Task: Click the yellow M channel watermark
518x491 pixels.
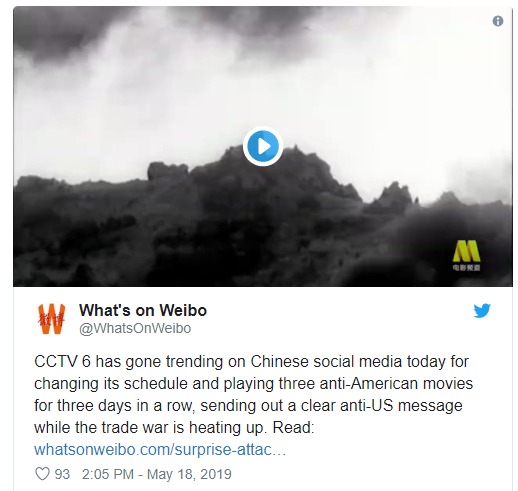Action: (x=467, y=251)
